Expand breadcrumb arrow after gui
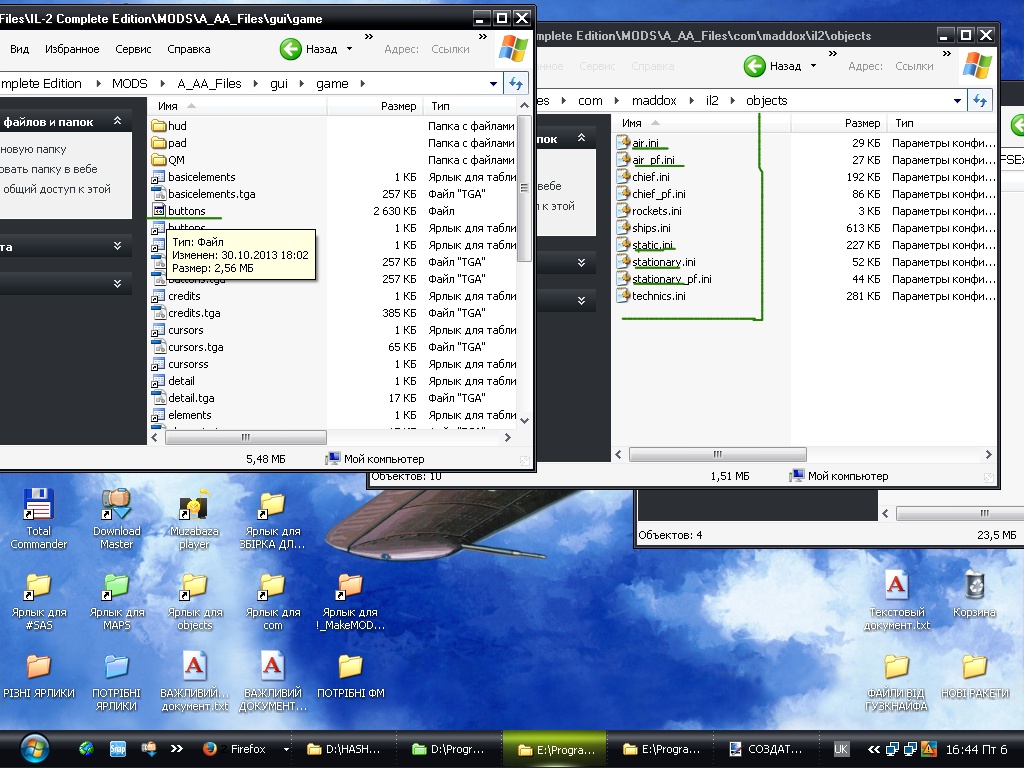This screenshot has width=1024, height=768. [x=302, y=84]
